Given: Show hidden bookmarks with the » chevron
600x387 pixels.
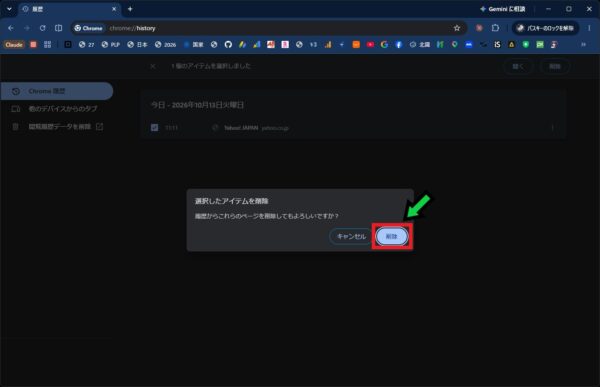Looking at the screenshot, I should [584, 44].
